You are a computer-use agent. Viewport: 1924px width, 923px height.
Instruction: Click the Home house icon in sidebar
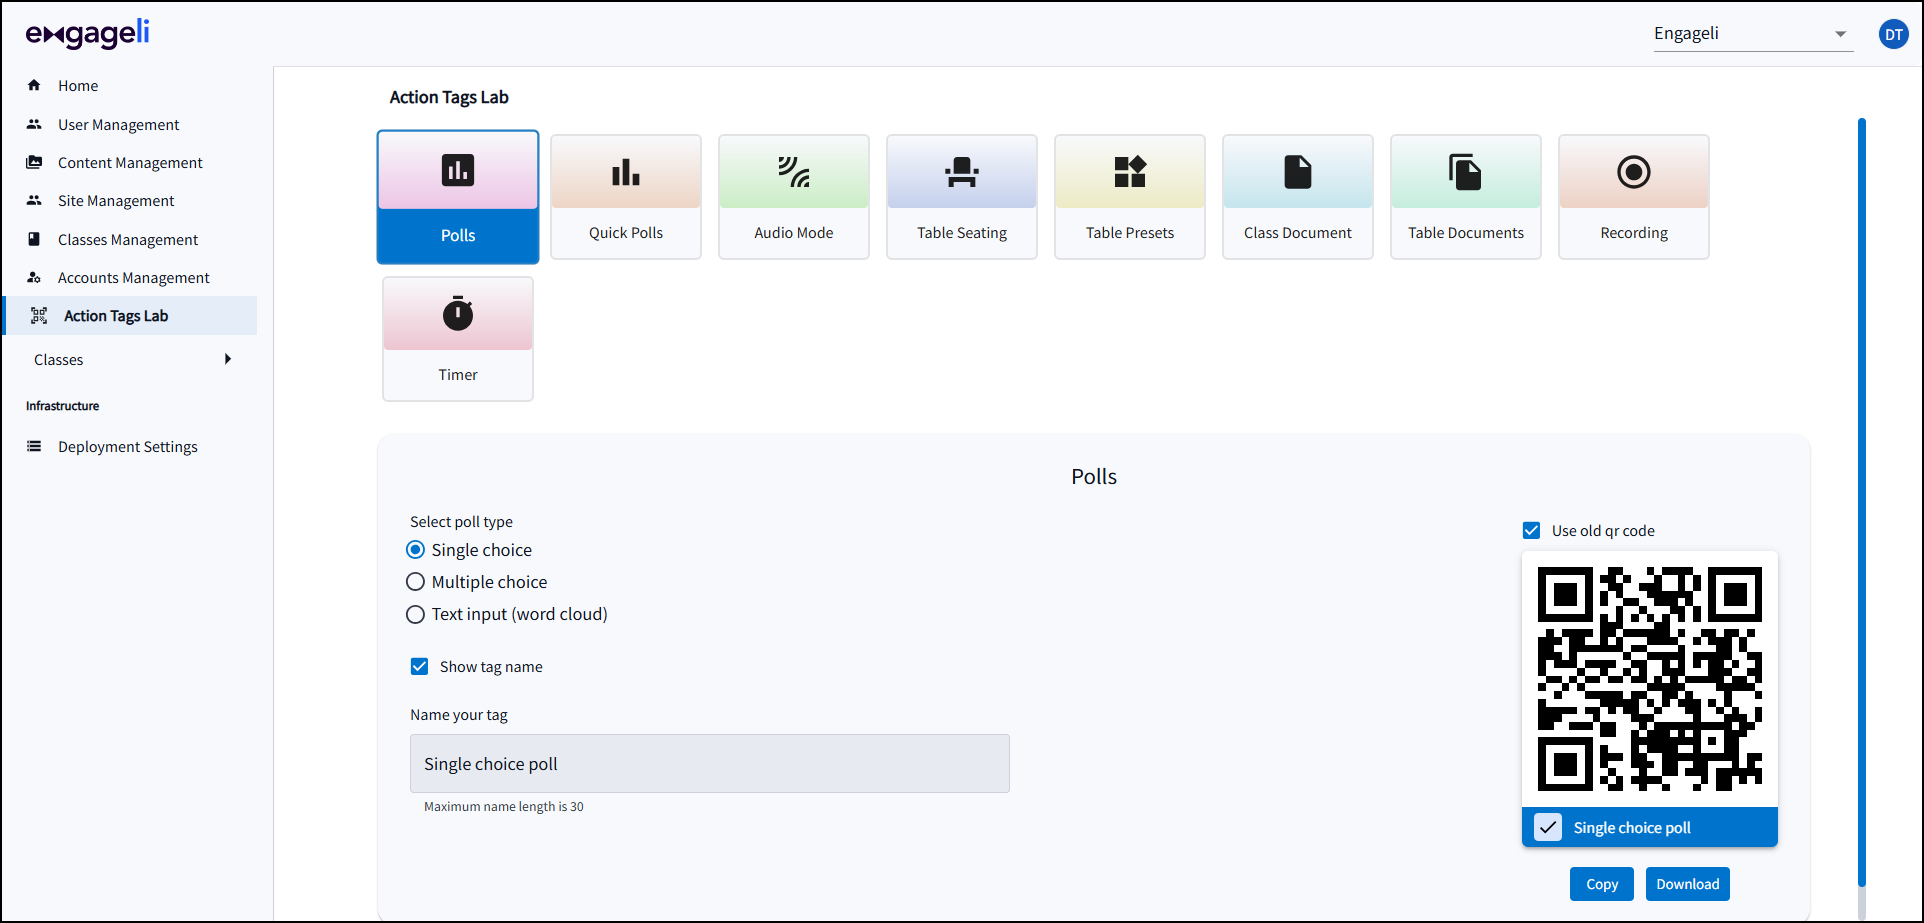(34, 85)
